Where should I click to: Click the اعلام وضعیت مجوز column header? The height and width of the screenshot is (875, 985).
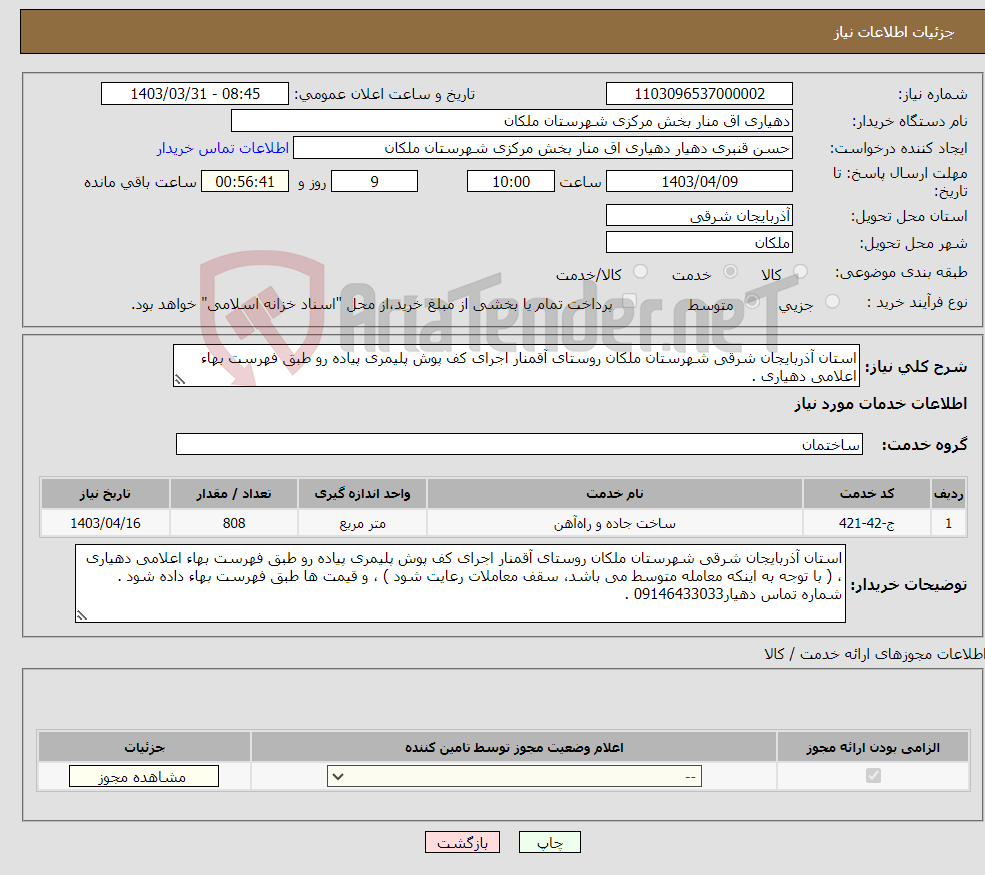514,747
